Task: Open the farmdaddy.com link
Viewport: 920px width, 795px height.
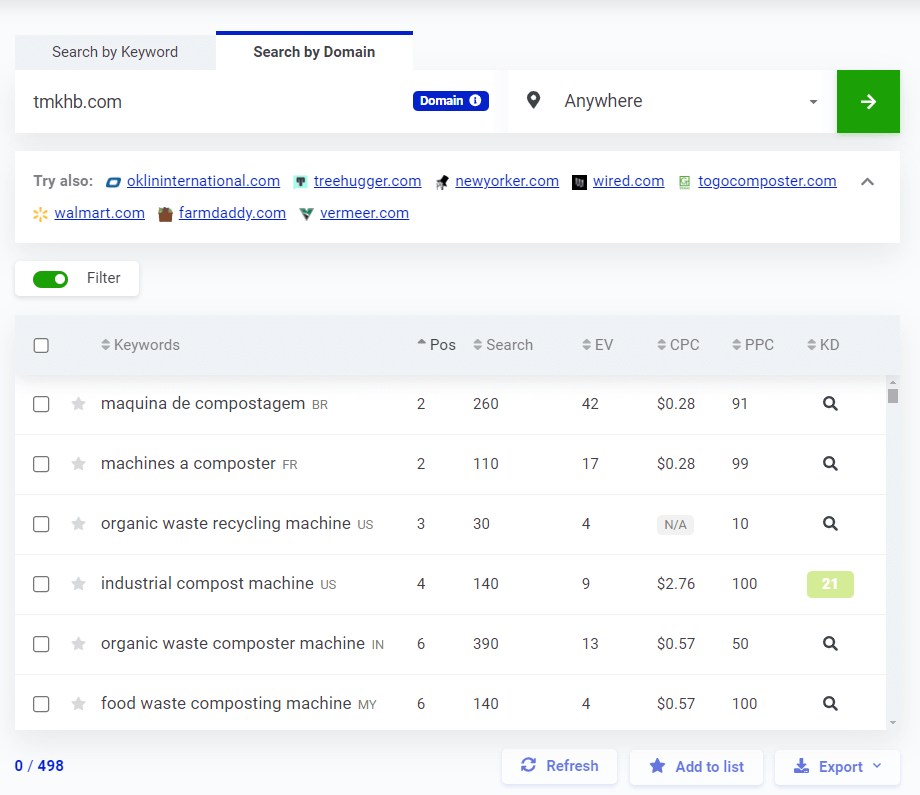Action: click(x=232, y=213)
